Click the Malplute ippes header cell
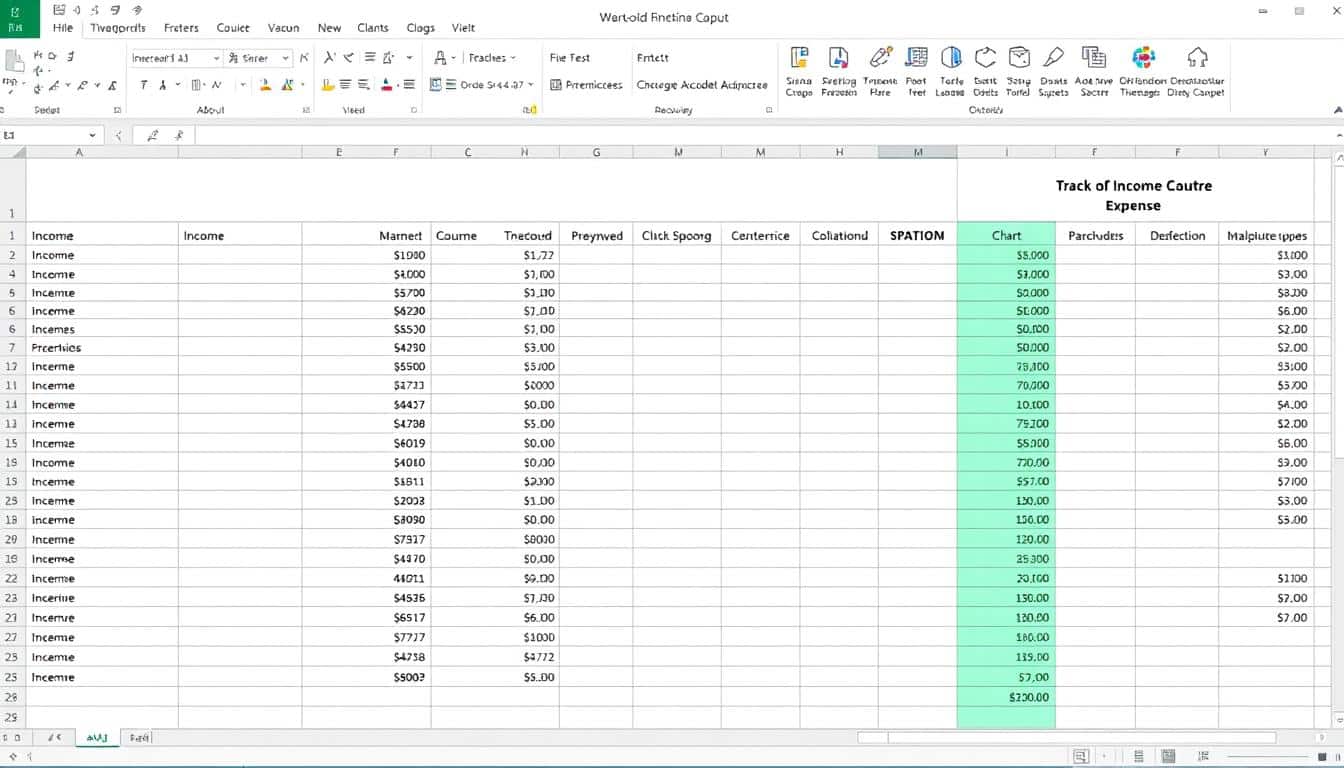 tap(1266, 236)
